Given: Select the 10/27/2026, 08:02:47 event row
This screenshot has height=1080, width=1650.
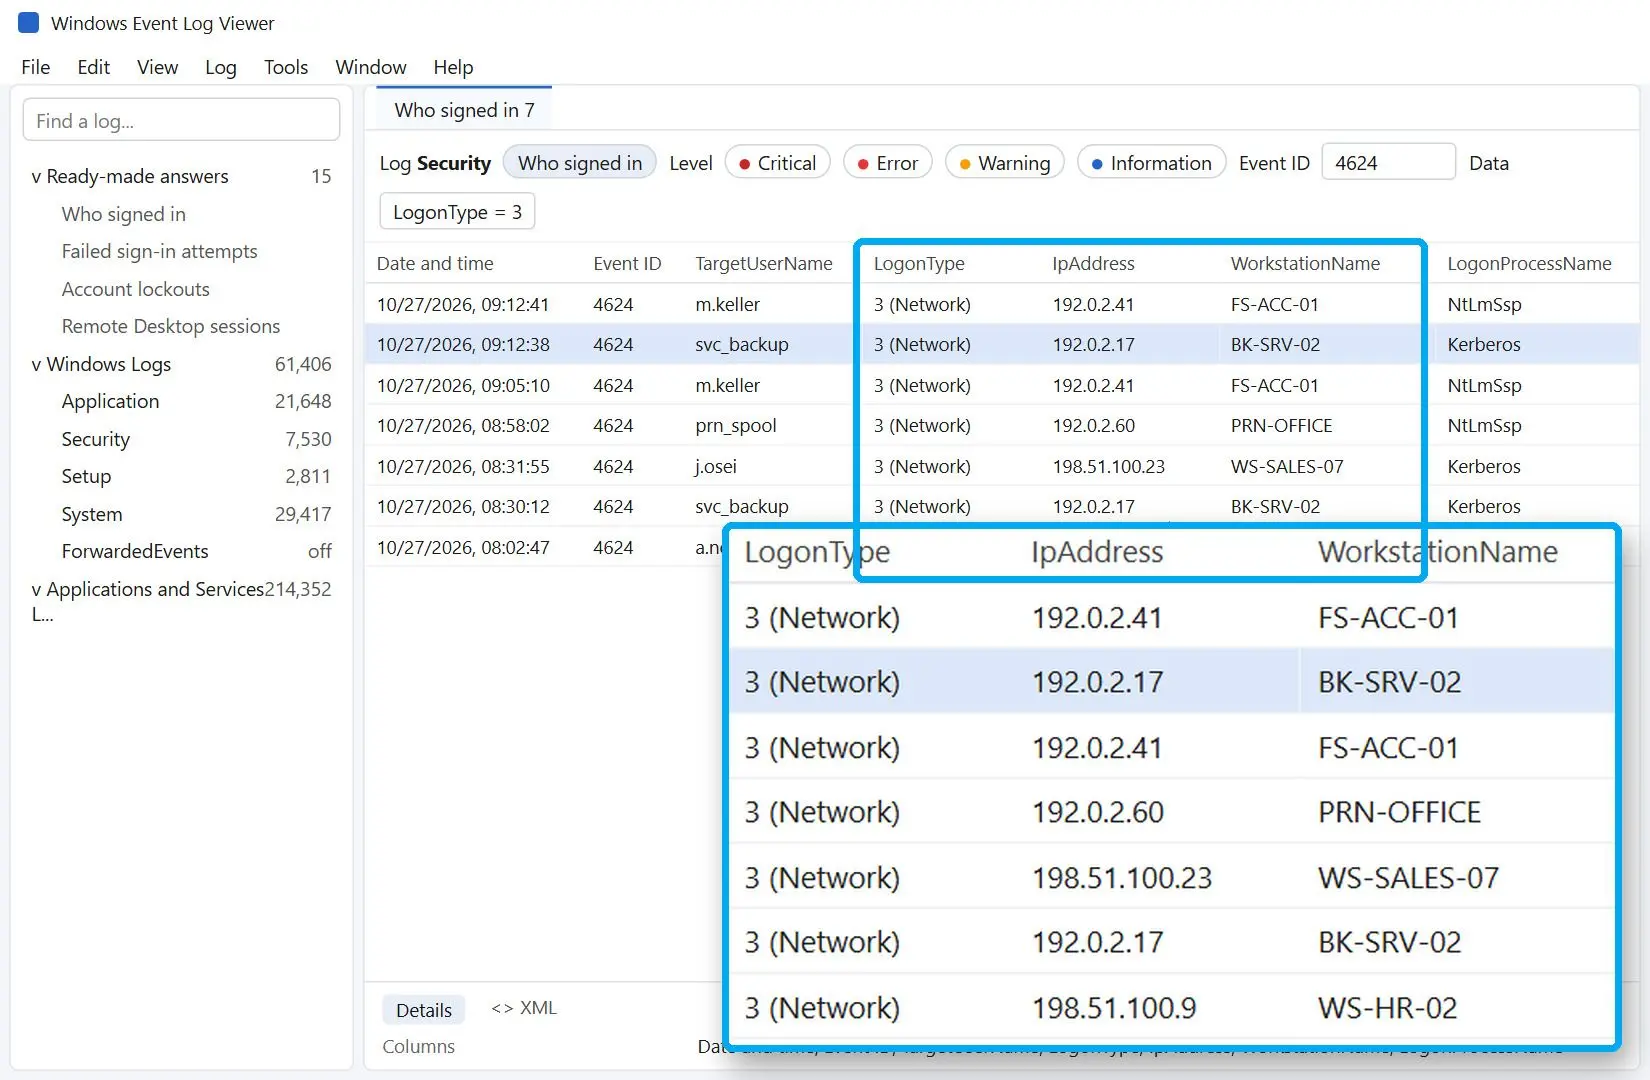Looking at the screenshot, I should pos(545,547).
